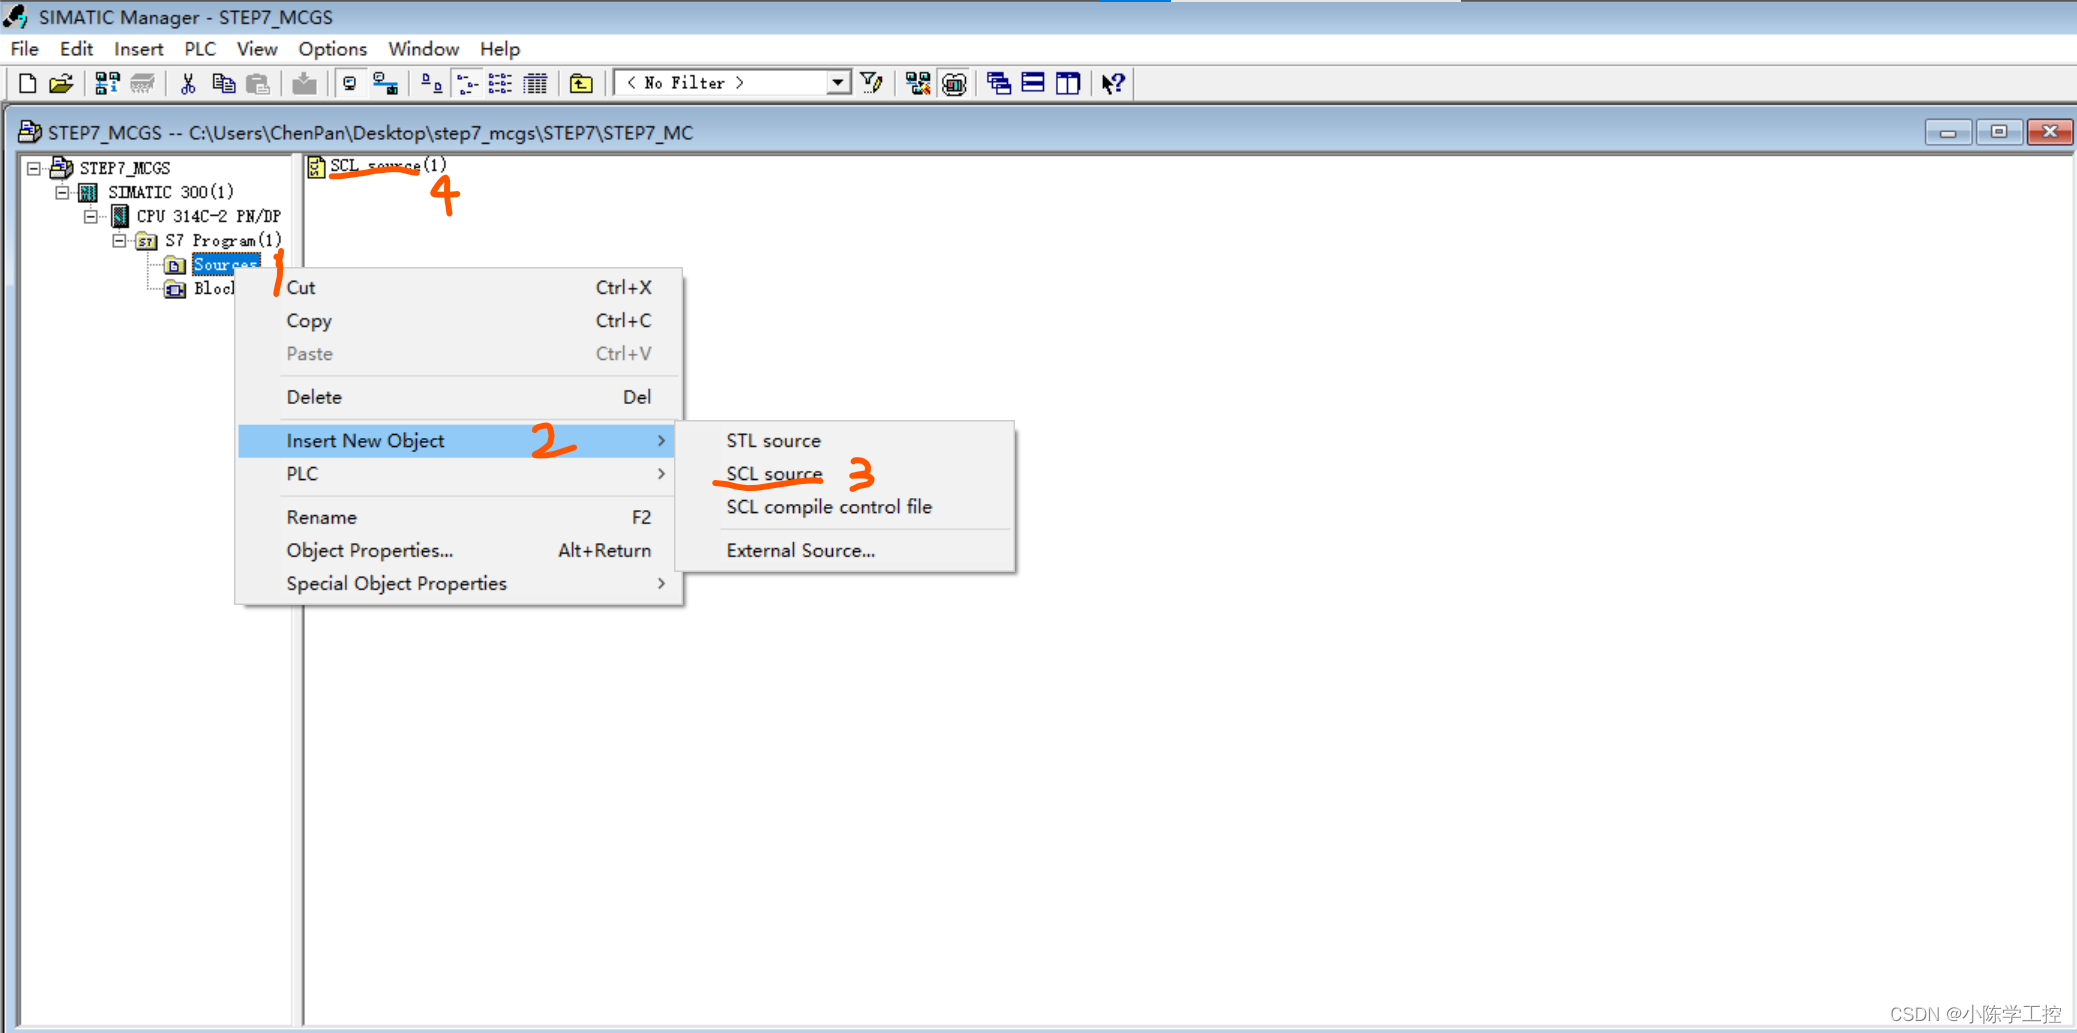
Task: Create a new project with toolbar icon
Action: tap(27, 83)
